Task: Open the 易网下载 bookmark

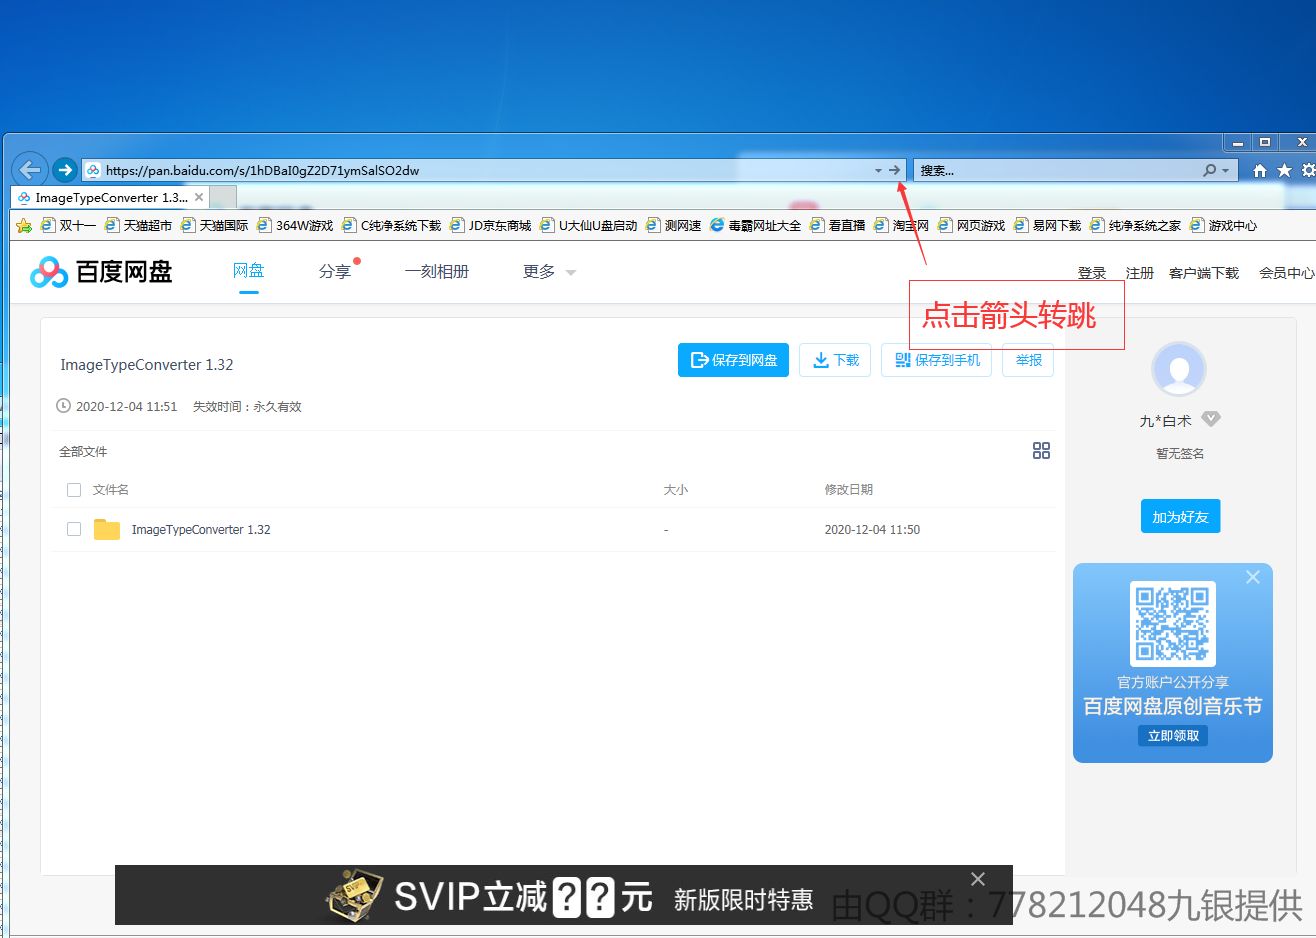Action: coord(1047,225)
